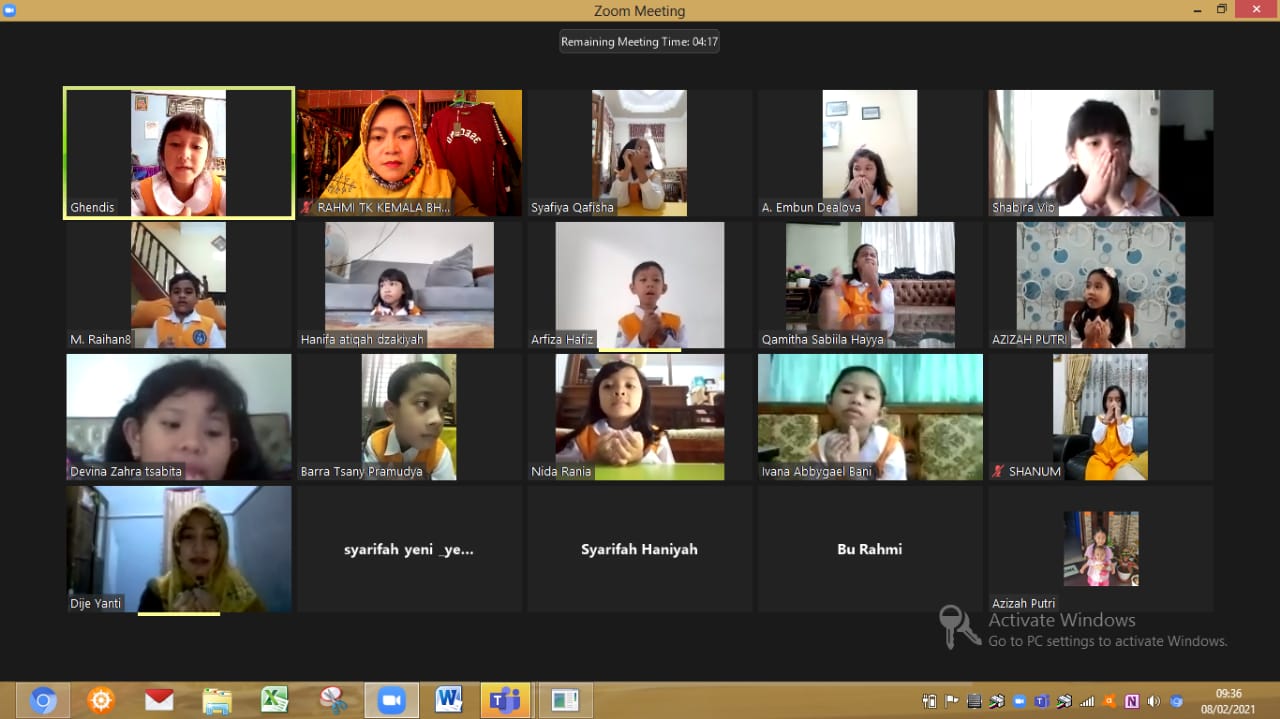The width and height of the screenshot is (1280, 719).
Task: Open Chromium browser in the taskbar
Action: tap(43, 700)
